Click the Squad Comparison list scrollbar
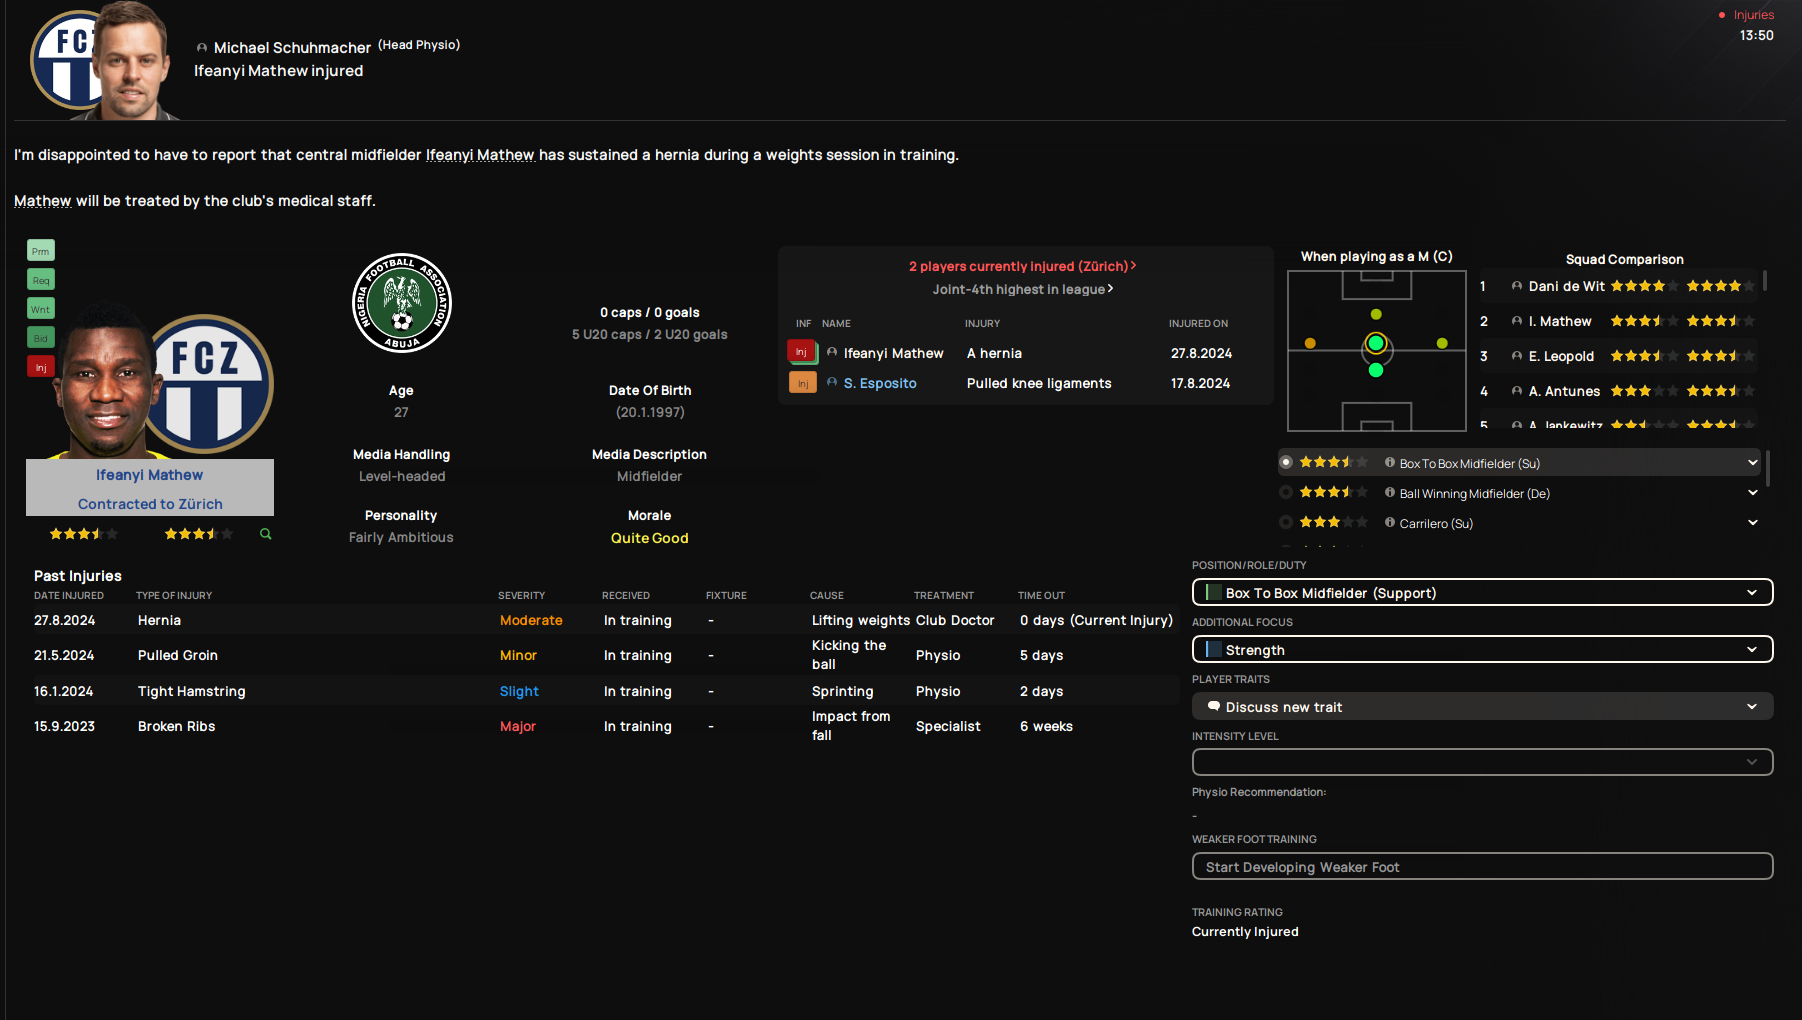 coord(1765,282)
